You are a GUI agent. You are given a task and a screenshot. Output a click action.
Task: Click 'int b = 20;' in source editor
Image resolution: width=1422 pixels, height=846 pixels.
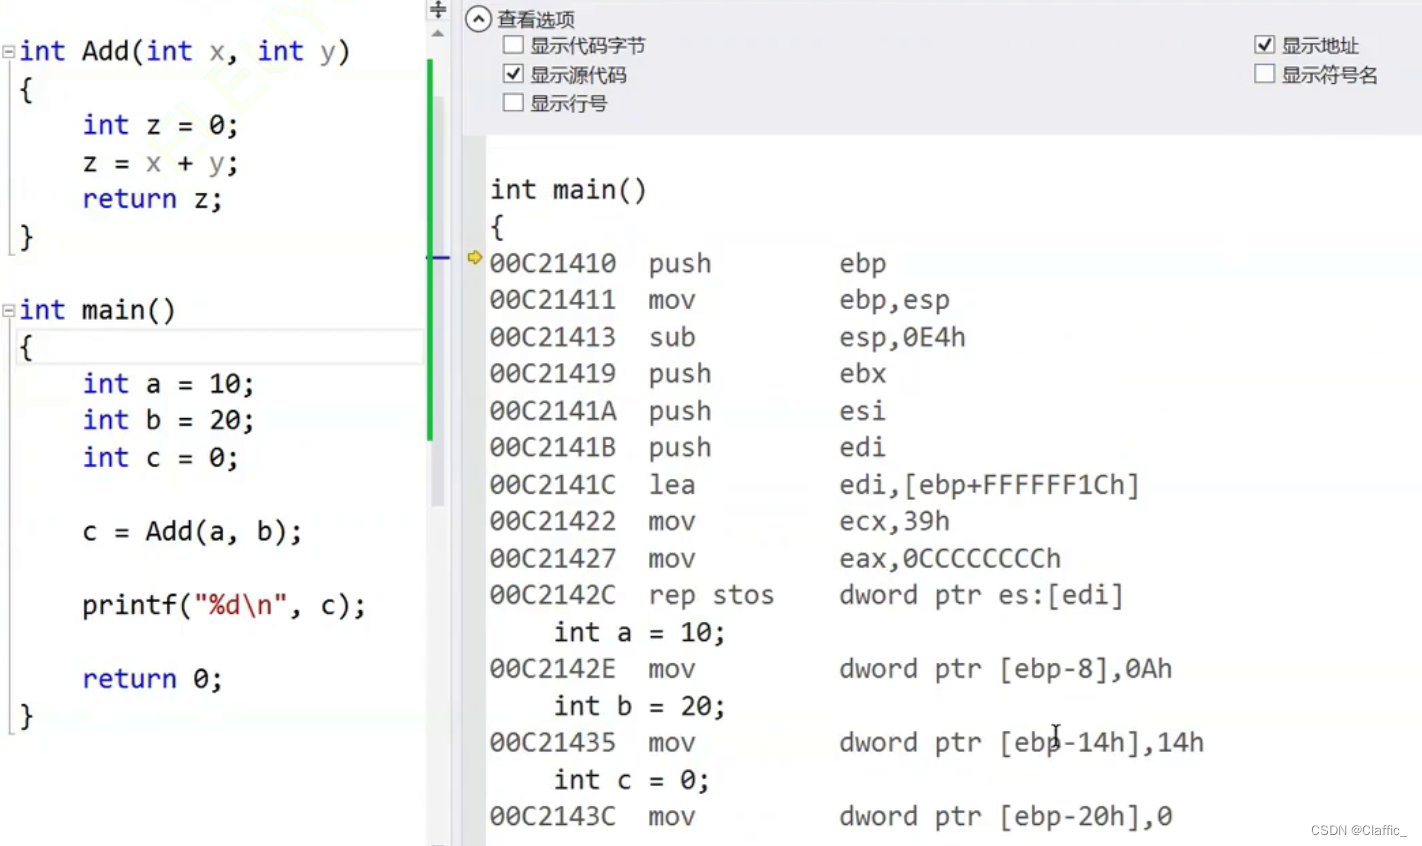[x=168, y=421]
